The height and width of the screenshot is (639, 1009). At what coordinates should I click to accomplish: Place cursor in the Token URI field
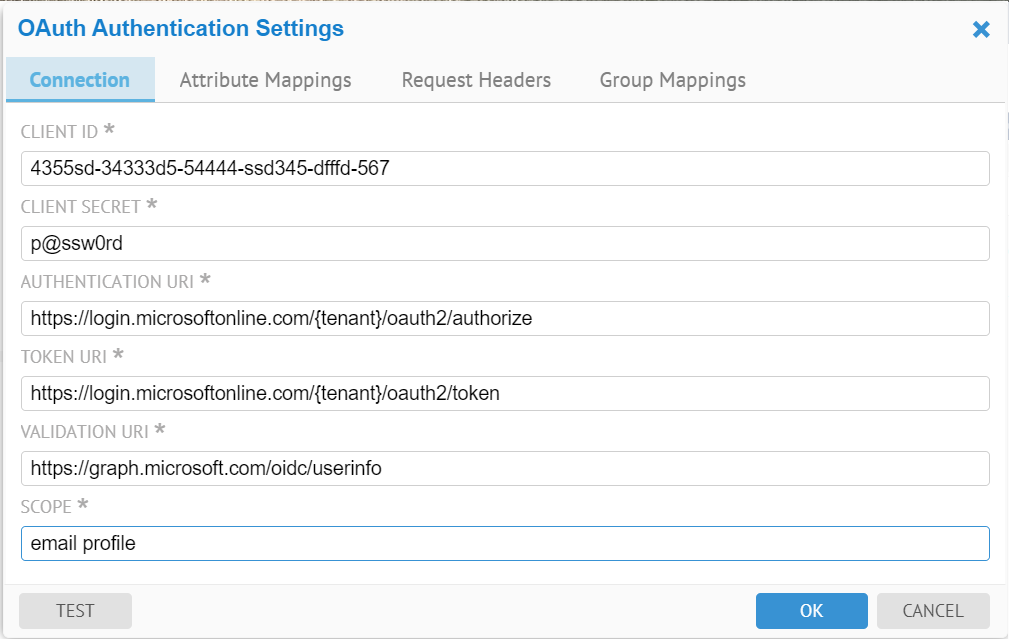pyautogui.click(x=505, y=393)
